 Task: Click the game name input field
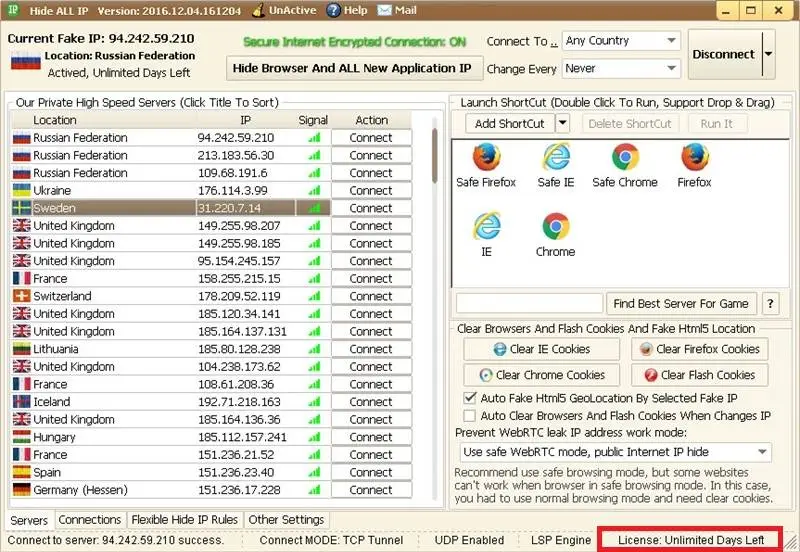tap(529, 303)
